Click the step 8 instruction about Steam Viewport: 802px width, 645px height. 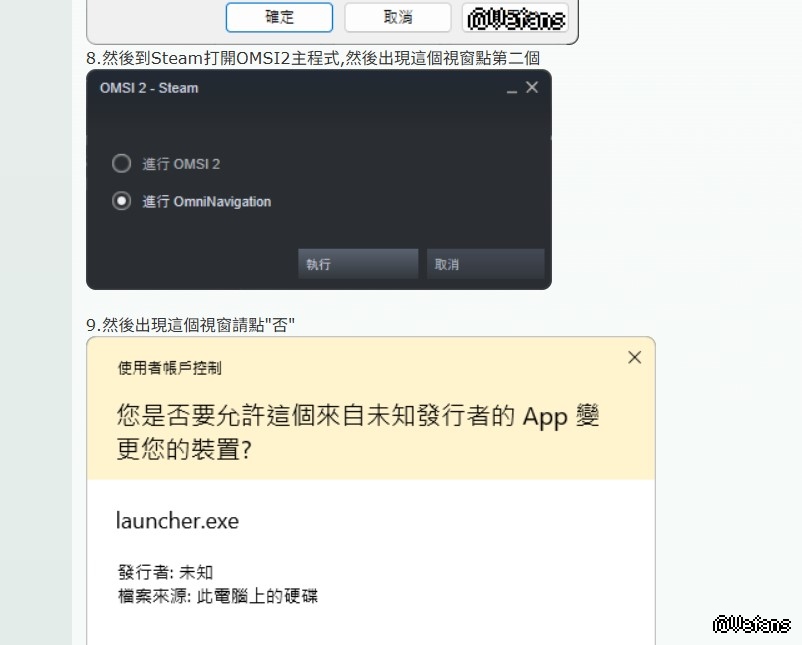pyautogui.click(x=313, y=58)
